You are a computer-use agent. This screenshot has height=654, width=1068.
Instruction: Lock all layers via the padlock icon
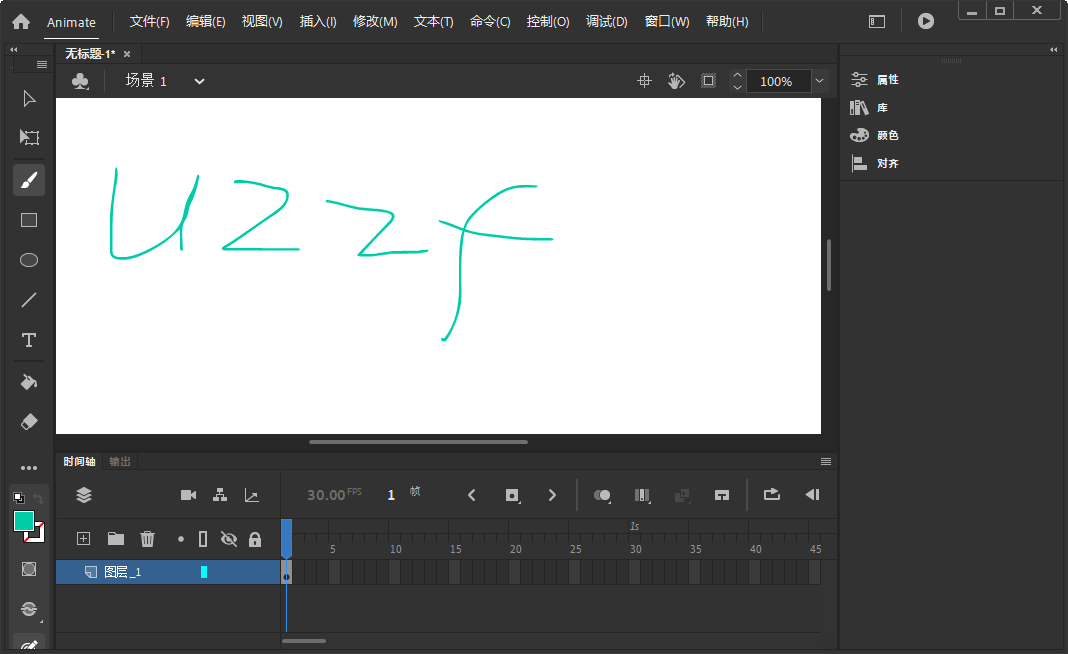point(255,538)
